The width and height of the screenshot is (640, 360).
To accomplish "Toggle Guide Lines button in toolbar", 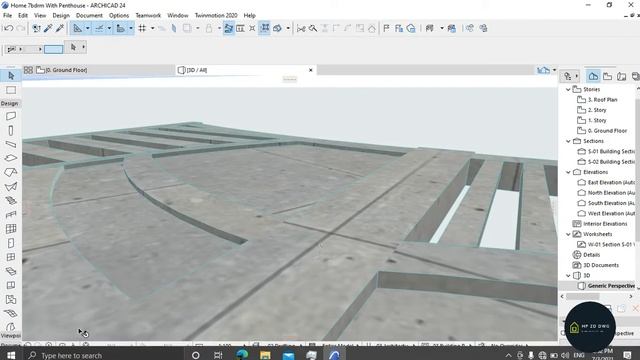I will (x=78, y=28).
